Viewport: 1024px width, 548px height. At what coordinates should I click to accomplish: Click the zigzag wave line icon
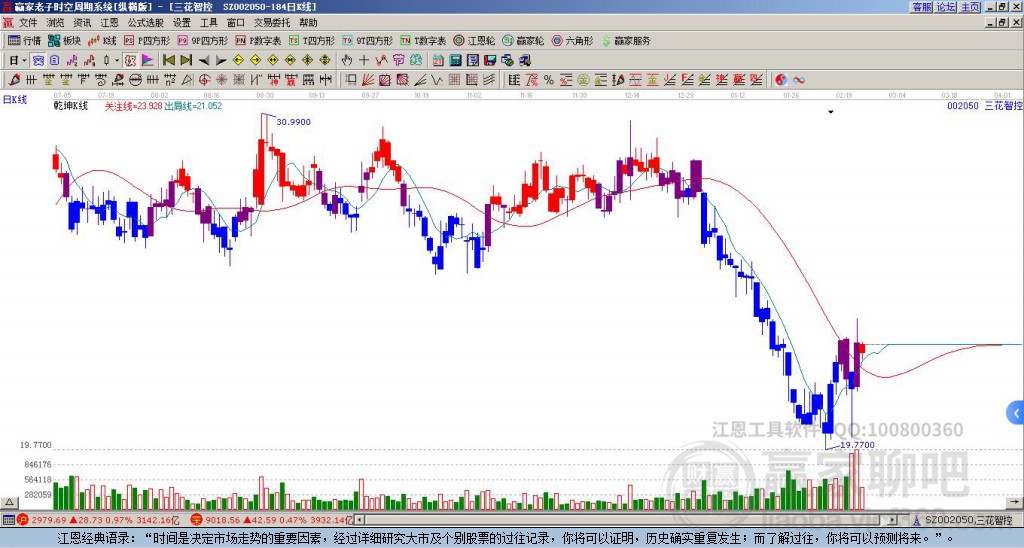pyautogui.click(x=436, y=80)
